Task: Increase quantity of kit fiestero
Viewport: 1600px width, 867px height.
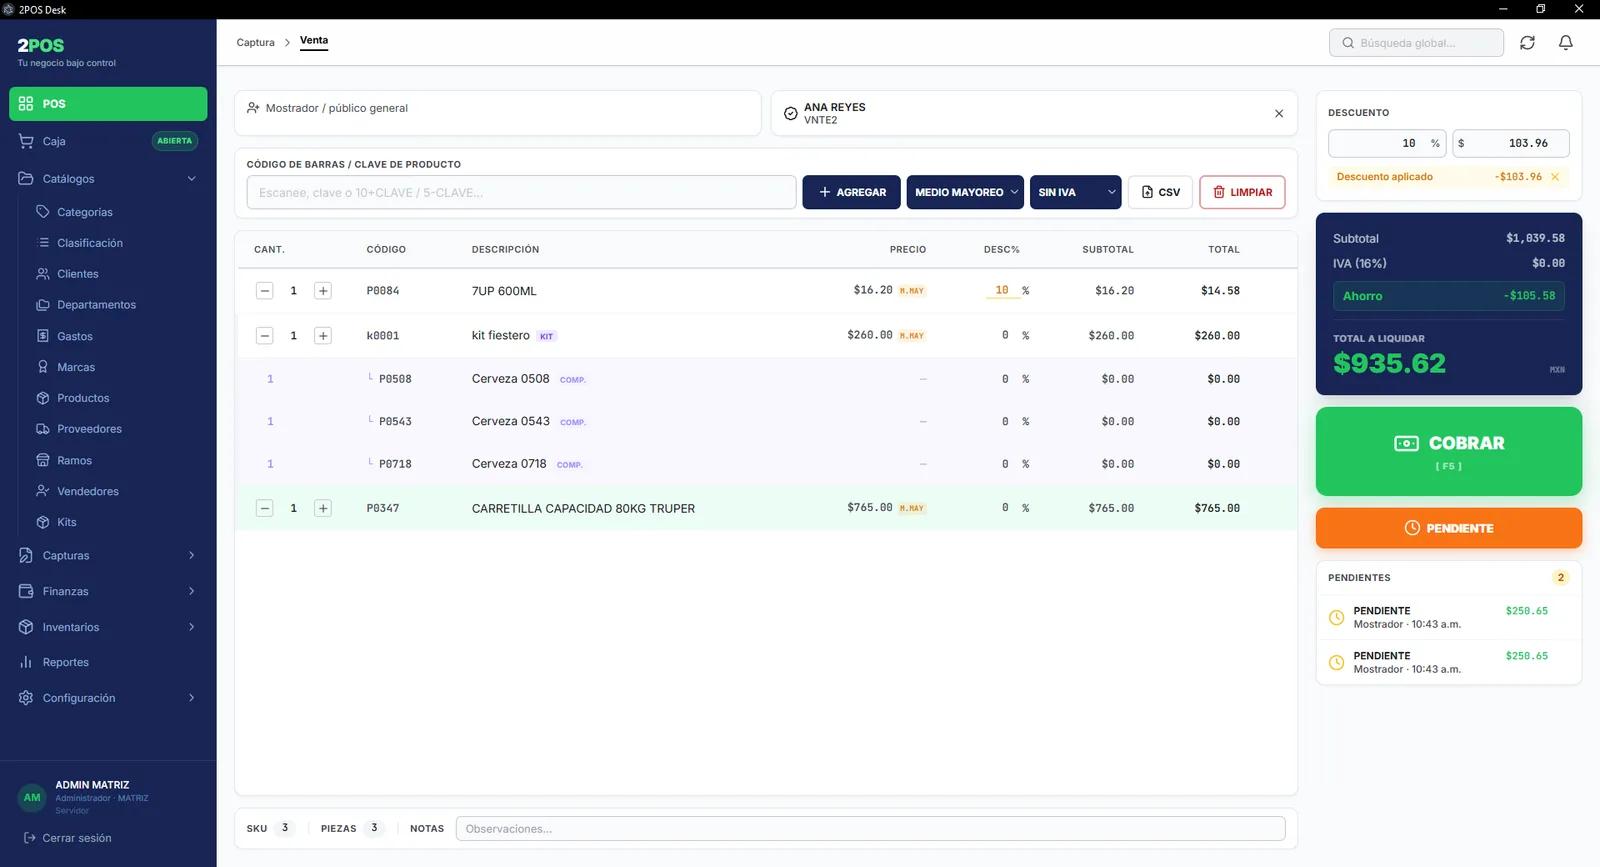Action: tap(323, 336)
